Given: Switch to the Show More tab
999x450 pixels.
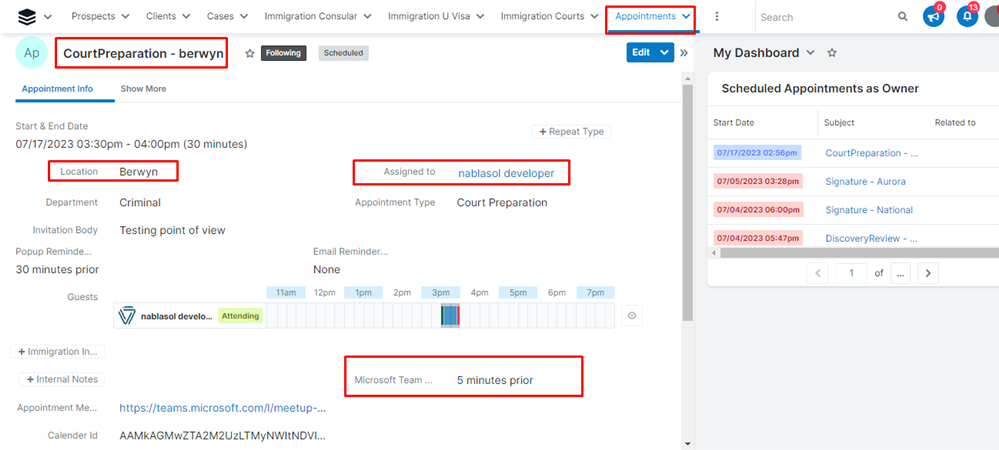Looking at the screenshot, I should (x=143, y=89).
